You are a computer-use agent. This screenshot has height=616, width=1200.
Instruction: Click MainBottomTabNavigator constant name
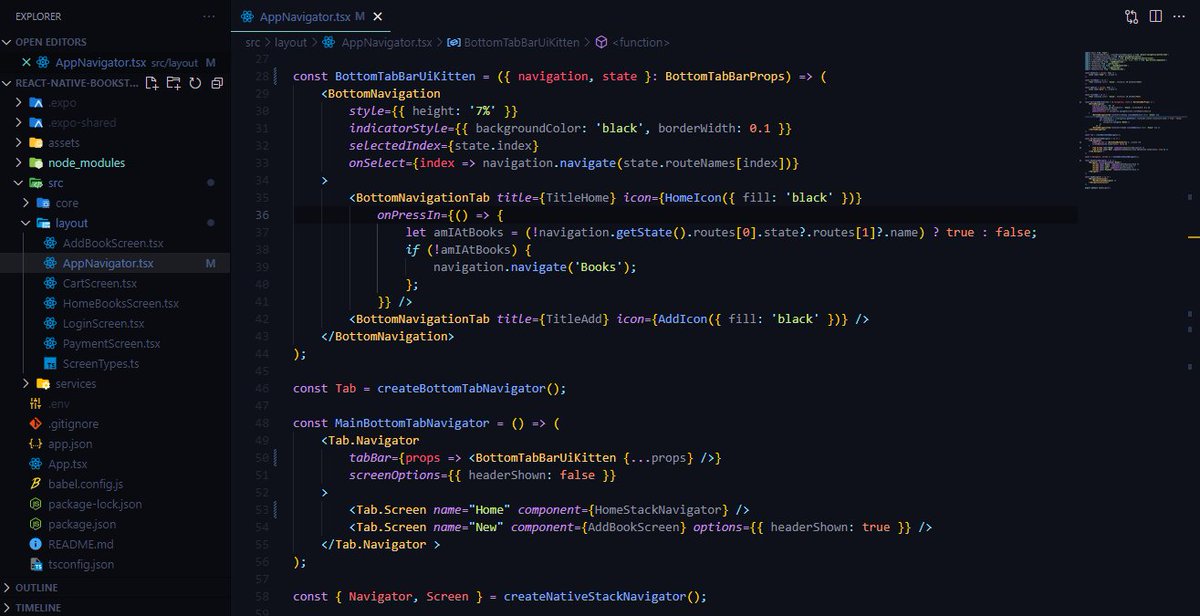412,423
